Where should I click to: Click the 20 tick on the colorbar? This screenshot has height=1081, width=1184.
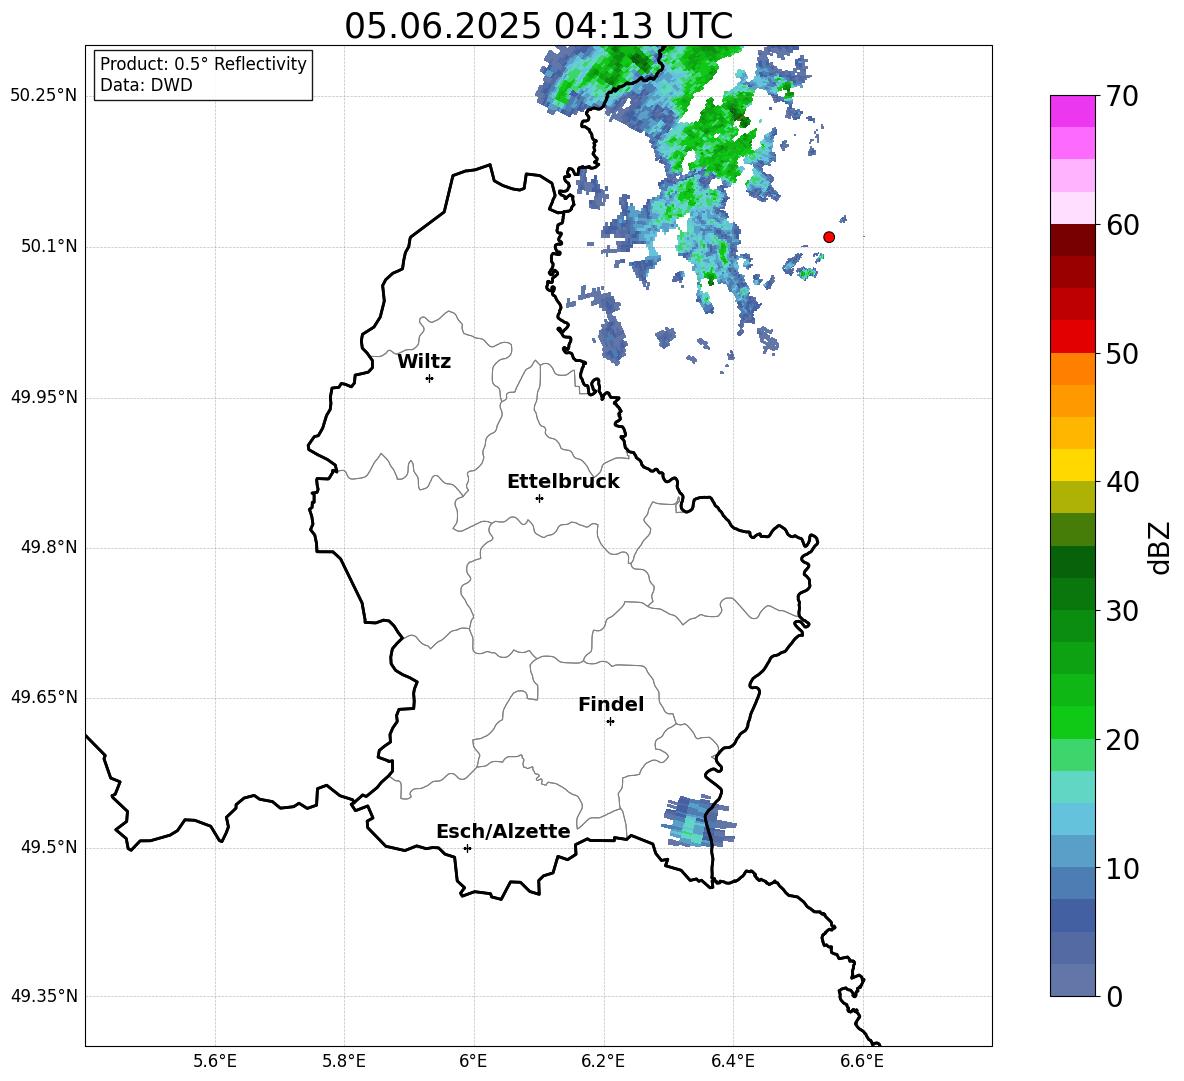coord(1123,739)
